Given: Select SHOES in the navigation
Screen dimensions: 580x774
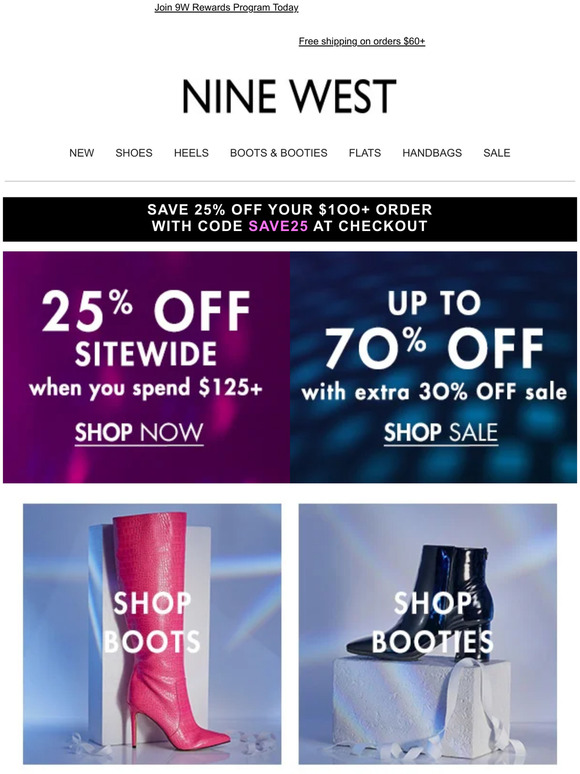Looking at the screenshot, I should point(134,153).
